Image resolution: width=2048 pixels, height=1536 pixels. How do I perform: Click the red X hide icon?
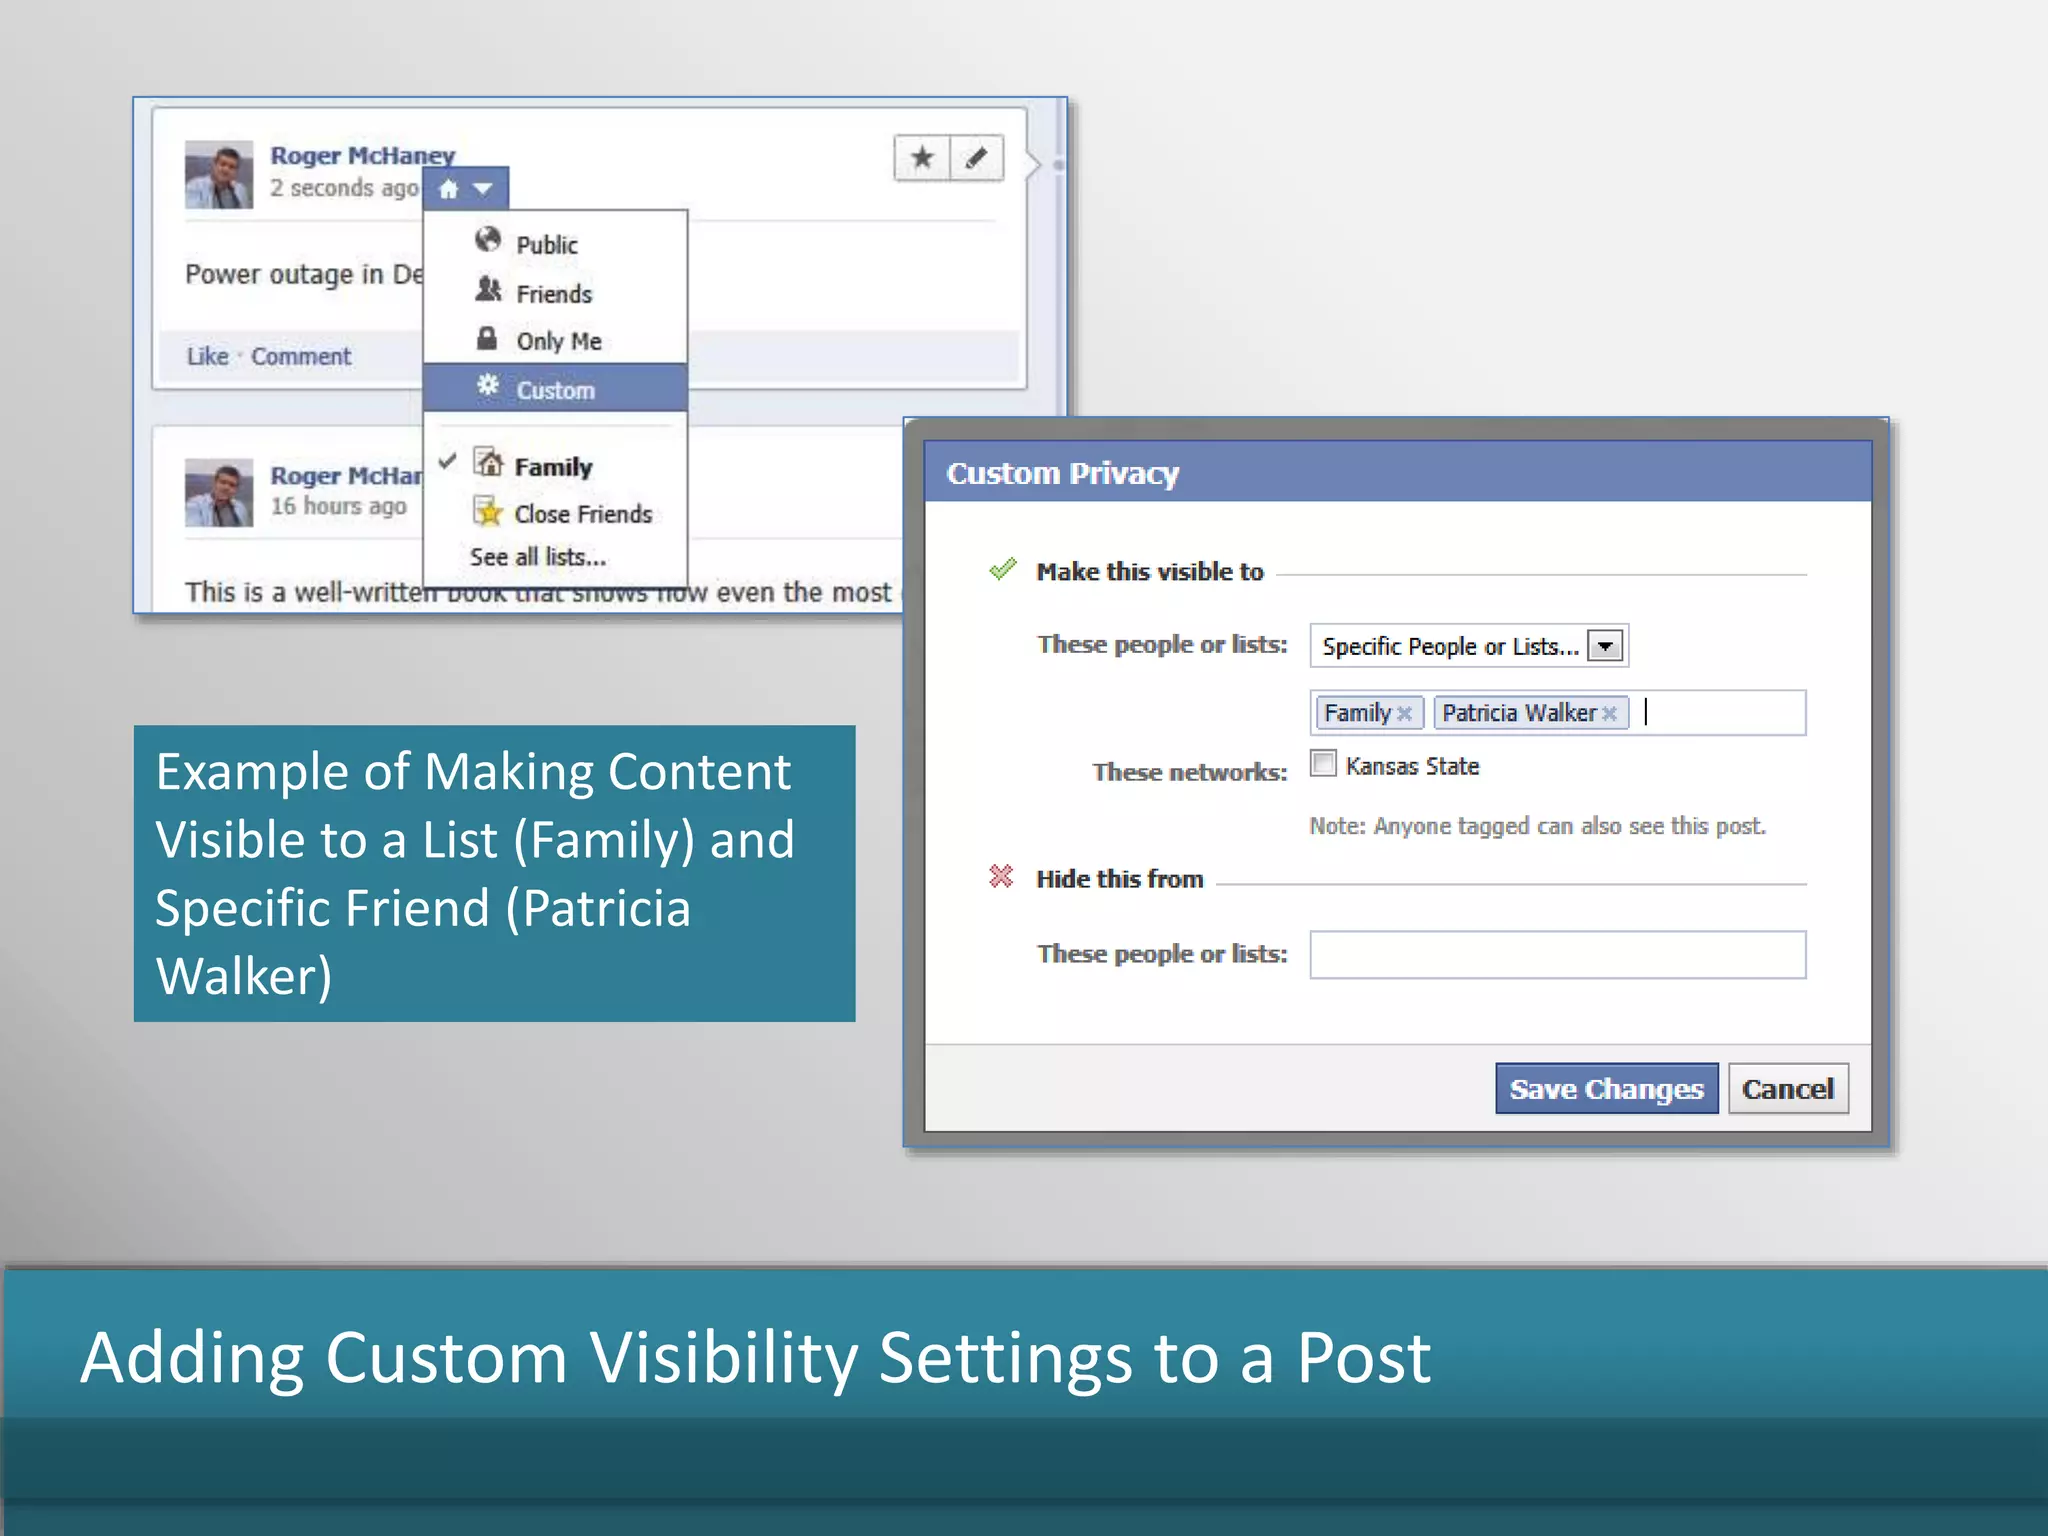[1001, 877]
